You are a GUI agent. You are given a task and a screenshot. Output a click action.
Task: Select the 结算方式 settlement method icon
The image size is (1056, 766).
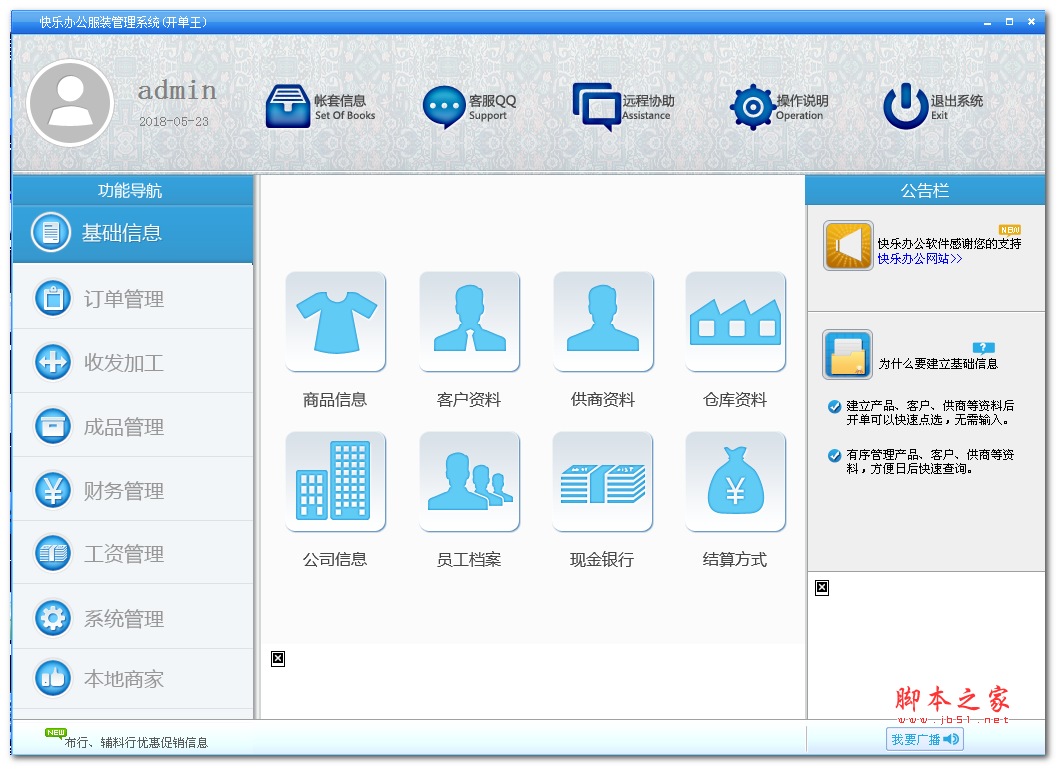pos(735,482)
